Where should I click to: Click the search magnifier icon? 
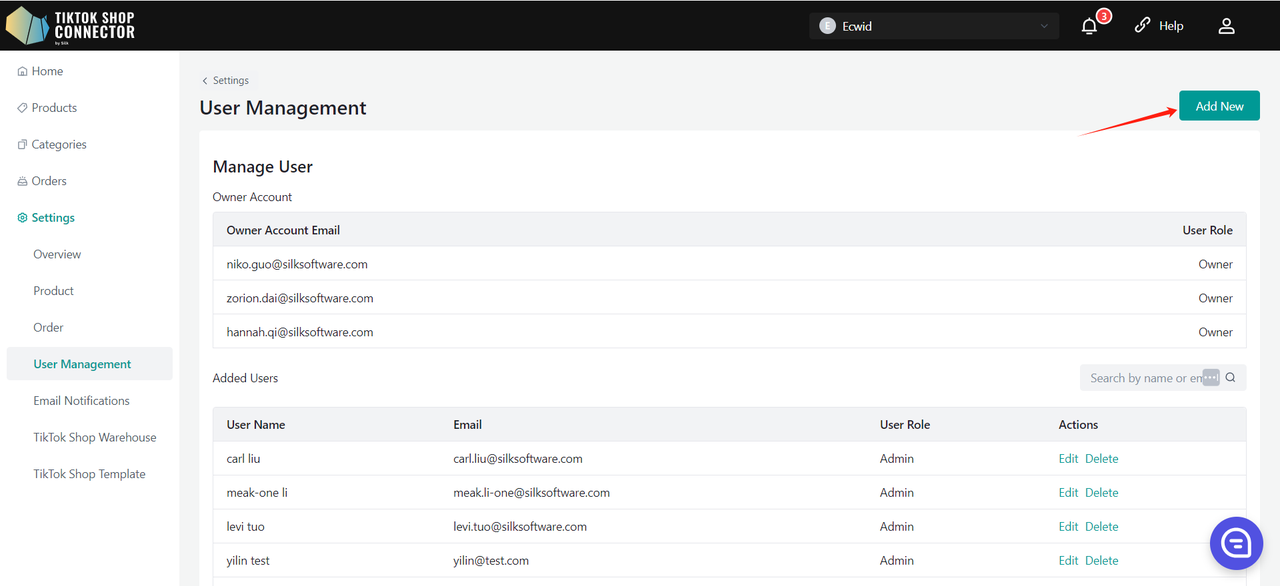coord(1230,378)
